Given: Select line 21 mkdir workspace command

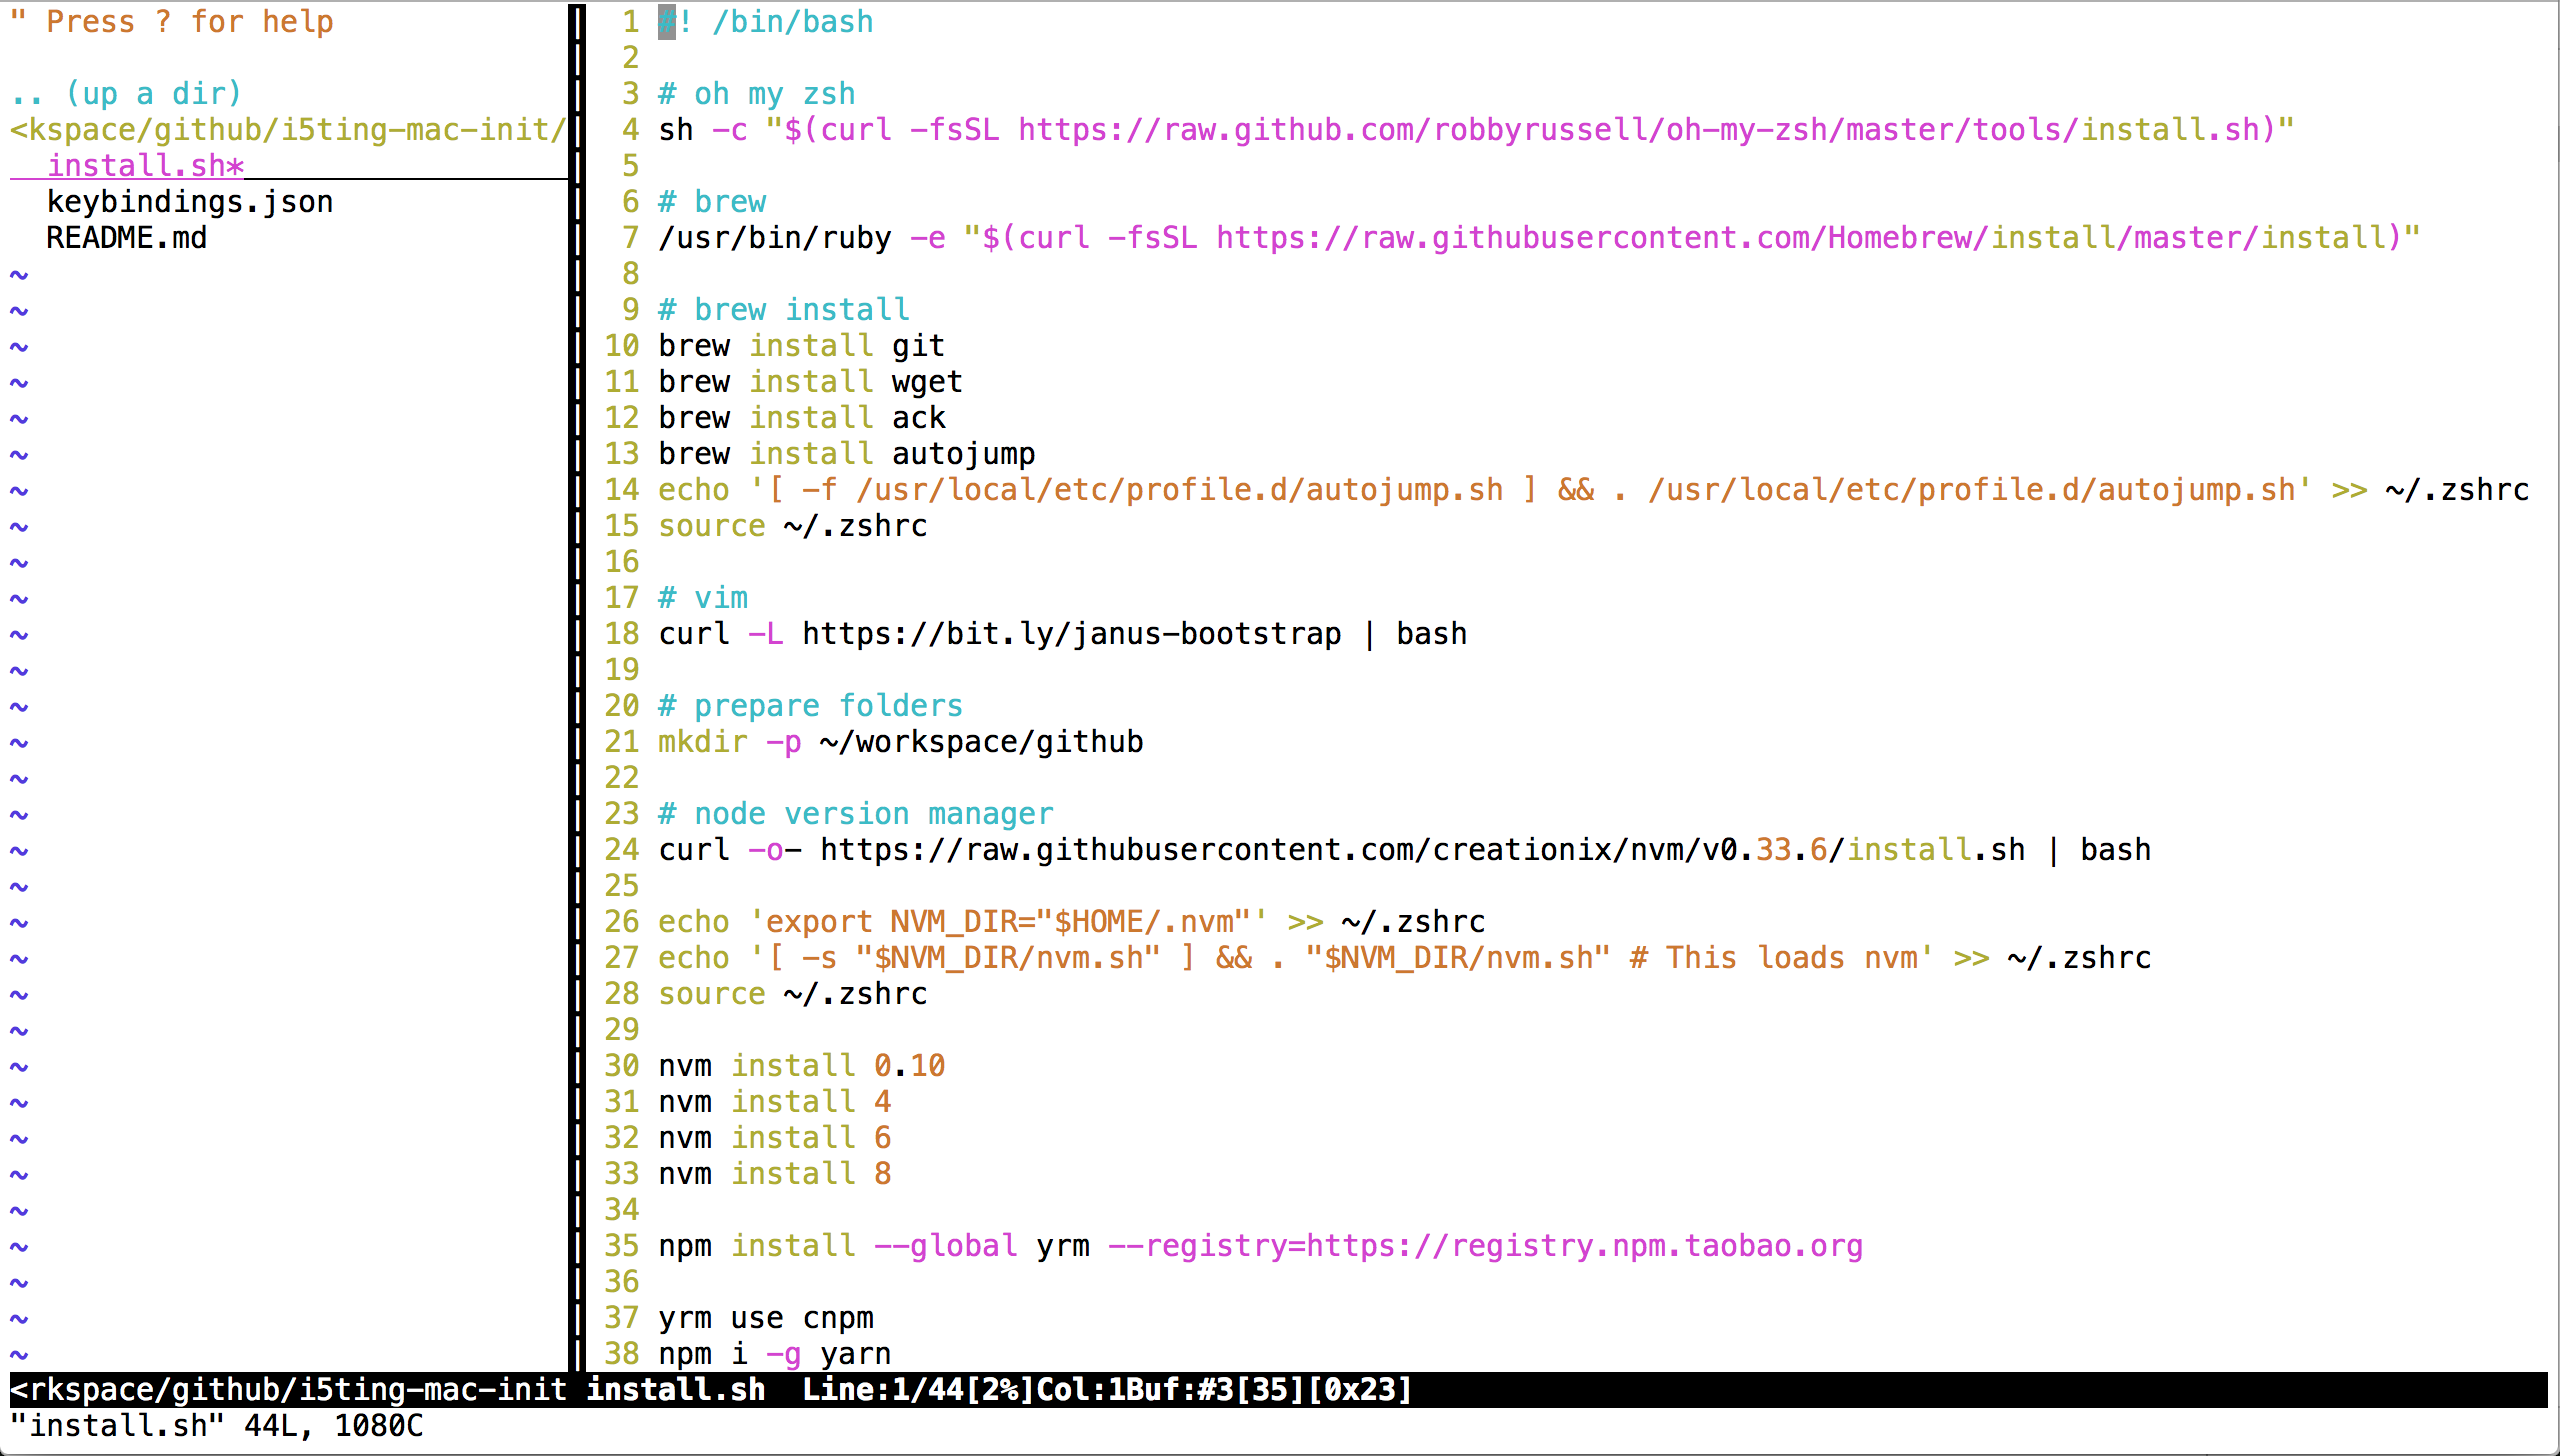Looking at the screenshot, I should pyautogui.click(x=900, y=740).
